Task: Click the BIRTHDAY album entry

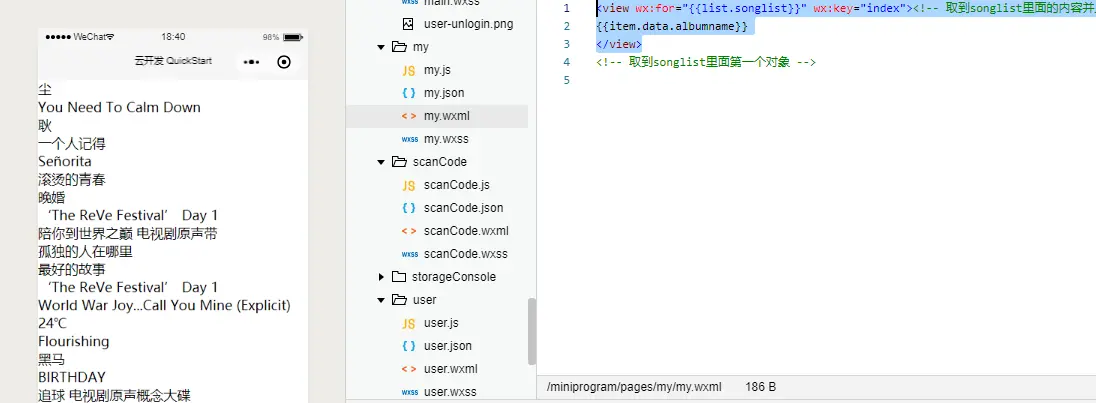Action: pyautogui.click(x=72, y=377)
